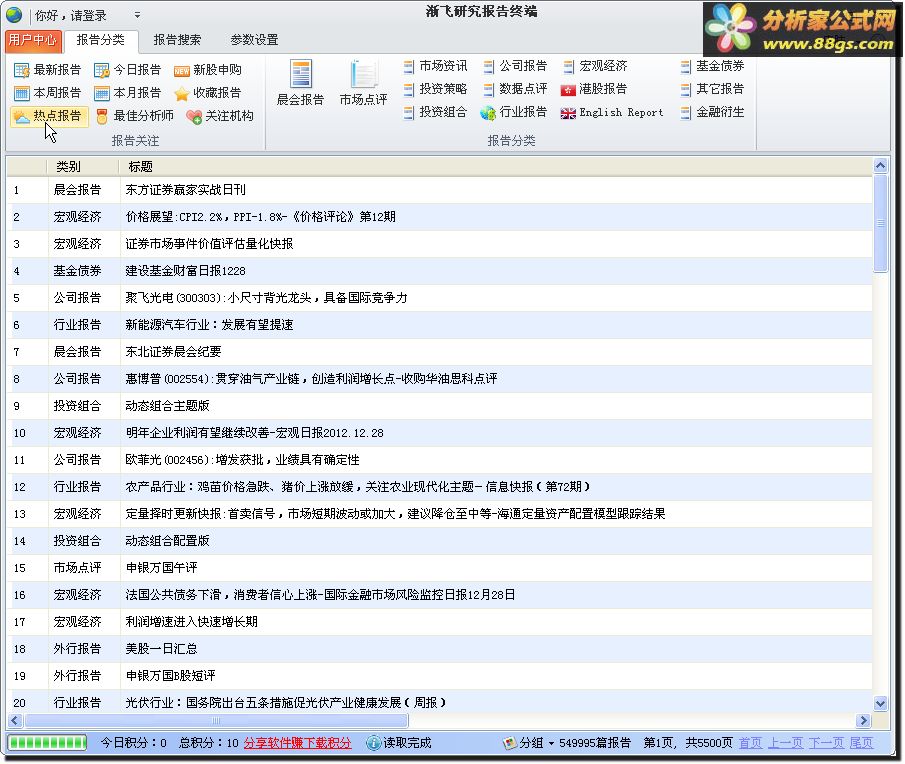905x764 pixels.
Task: Open the 最新报告 latest reports item
Action: pyautogui.click(x=47, y=70)
